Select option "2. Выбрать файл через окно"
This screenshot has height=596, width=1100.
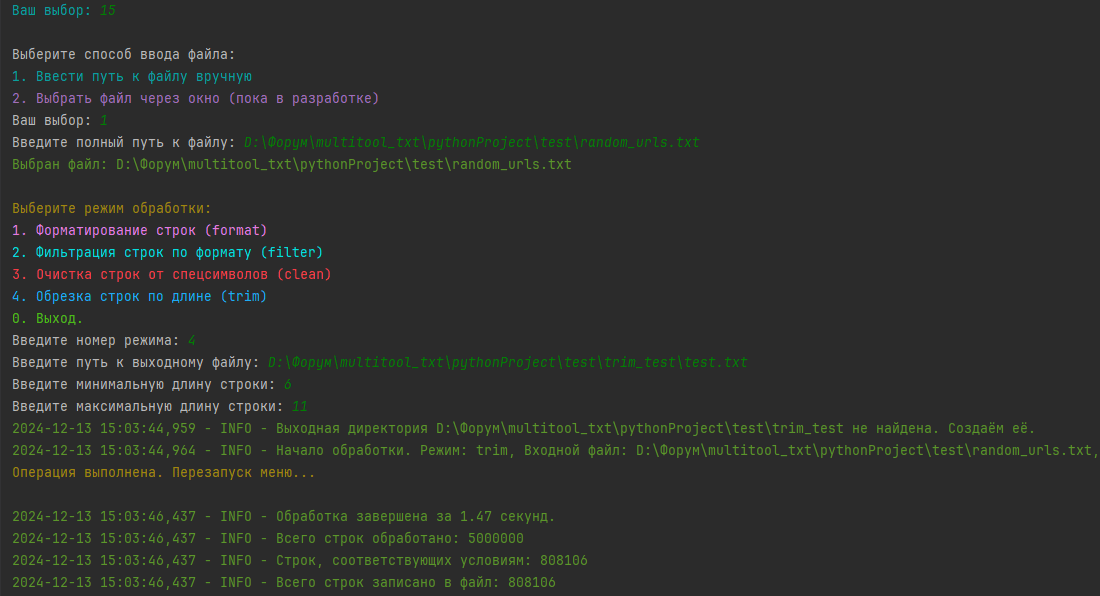coord(195,99)
